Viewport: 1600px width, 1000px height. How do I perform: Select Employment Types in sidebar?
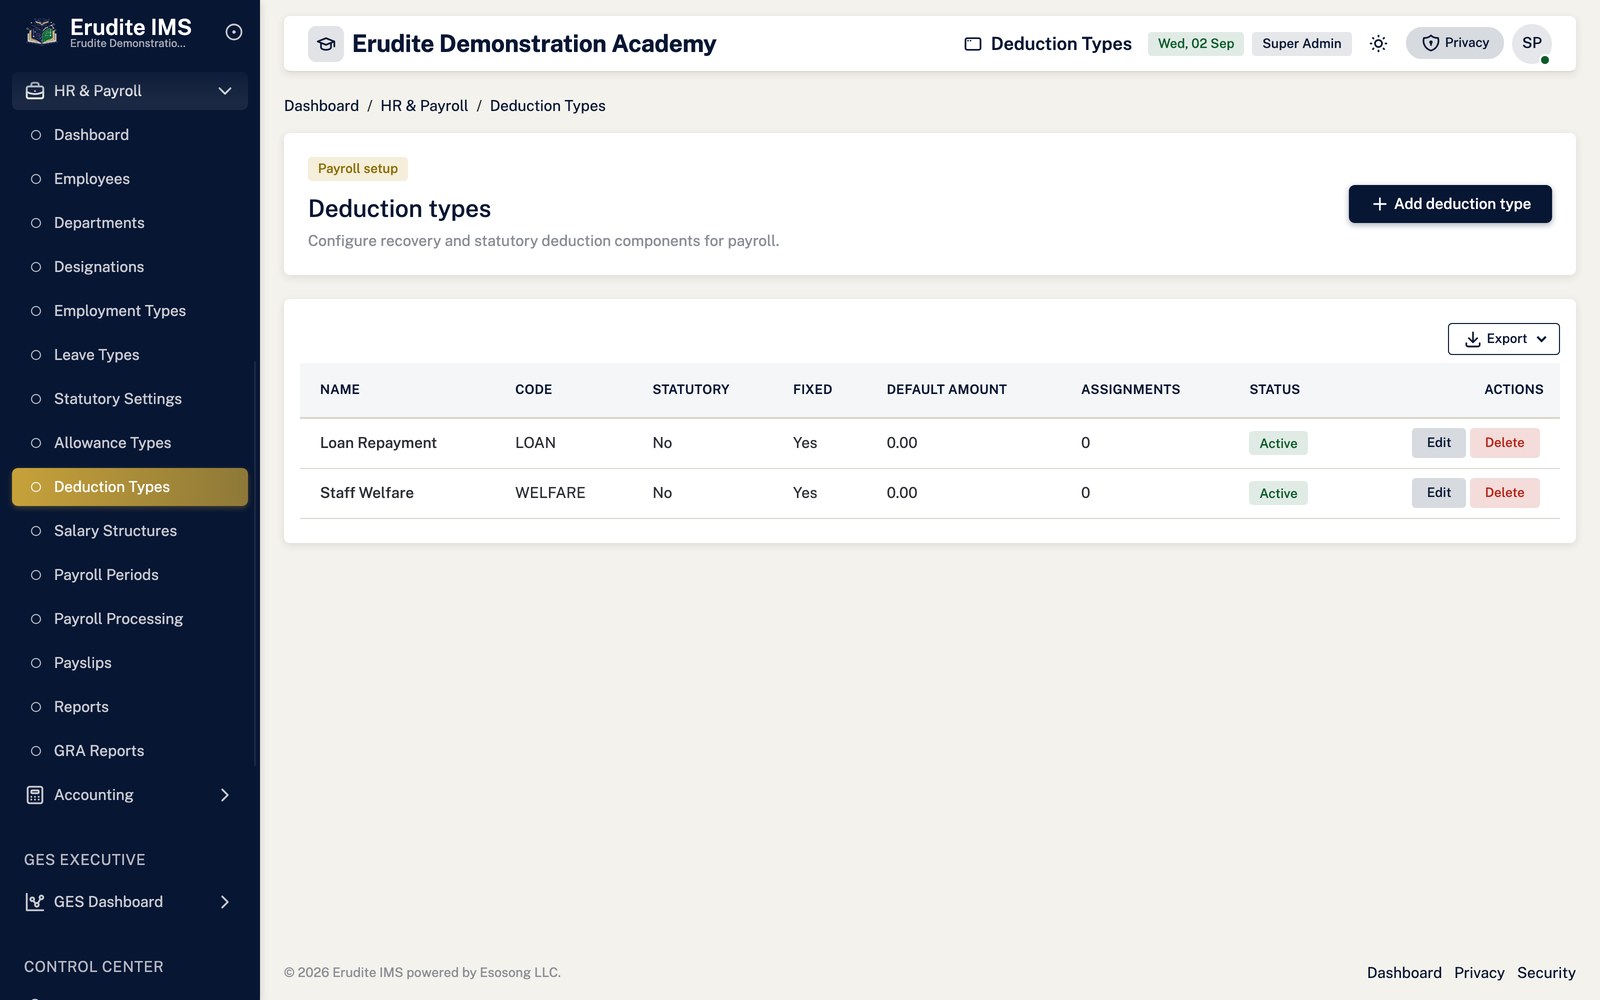[x=130, y=311]
